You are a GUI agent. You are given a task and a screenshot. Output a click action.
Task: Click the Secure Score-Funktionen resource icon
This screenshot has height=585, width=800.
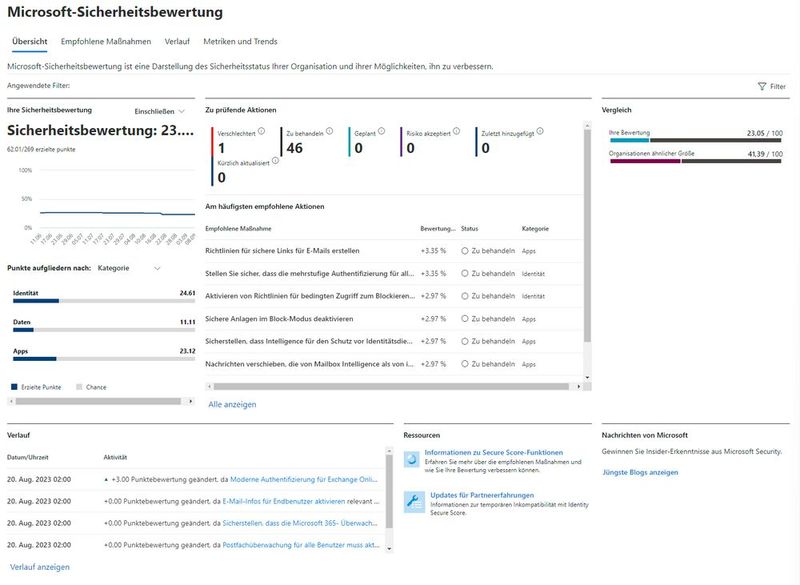pyautogui.click(x=414, y=461)
